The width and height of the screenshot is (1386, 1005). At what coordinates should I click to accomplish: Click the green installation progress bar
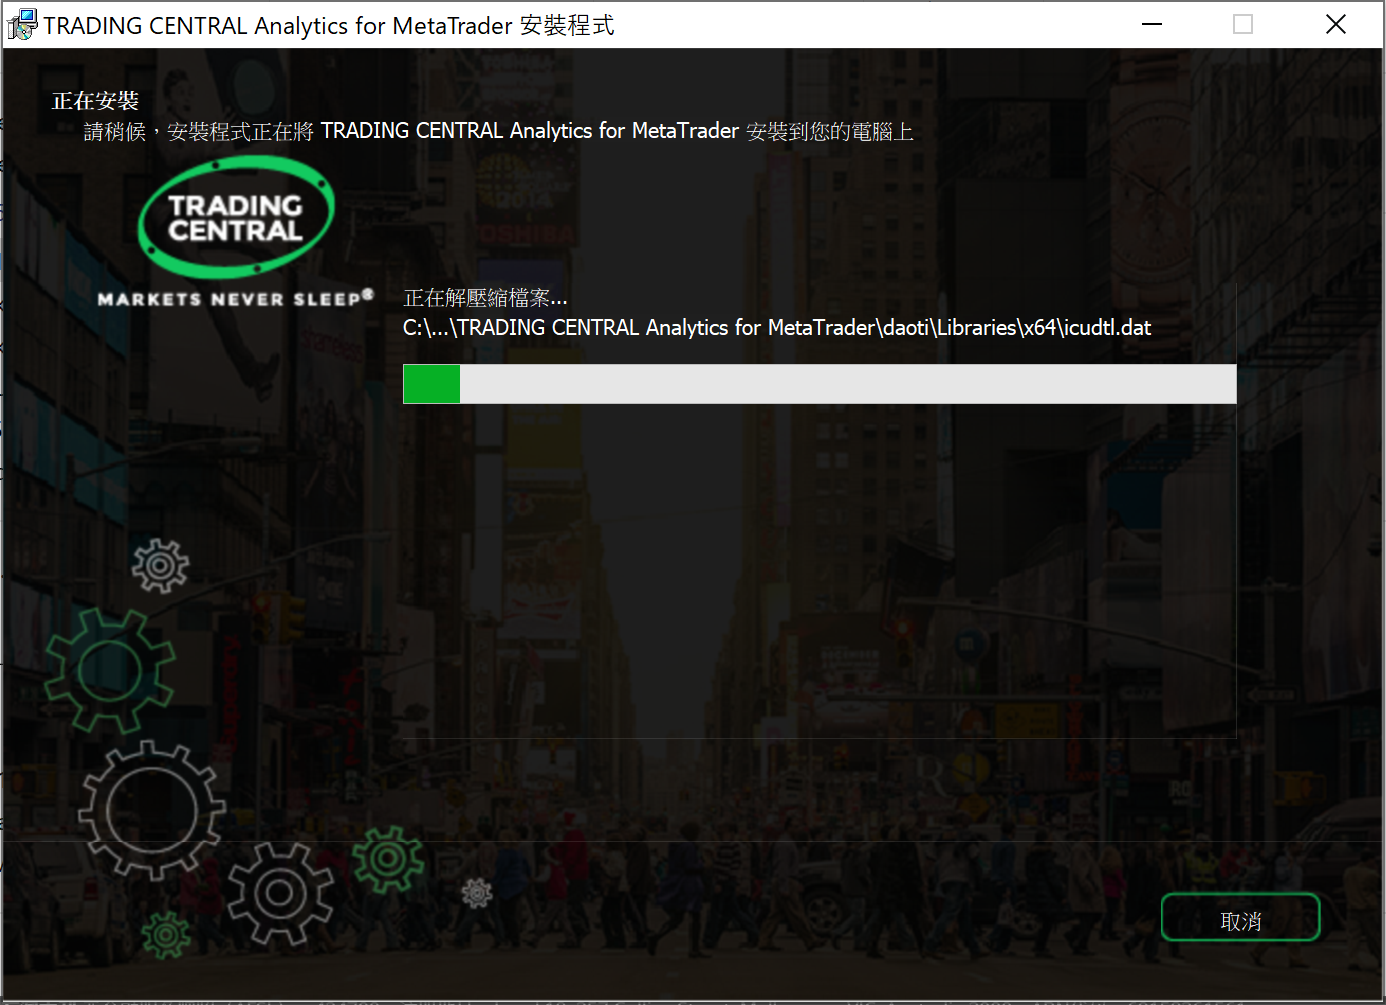(x=819, y=384)
